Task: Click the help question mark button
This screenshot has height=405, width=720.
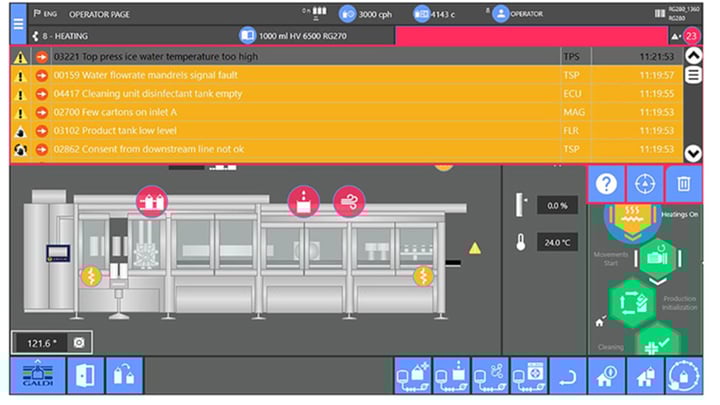Action: 605,184
